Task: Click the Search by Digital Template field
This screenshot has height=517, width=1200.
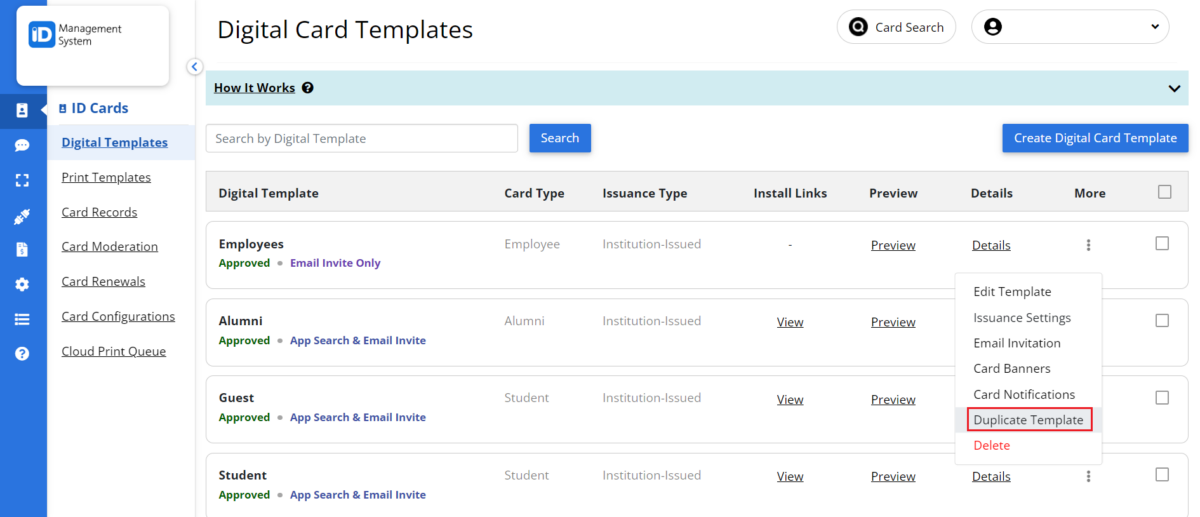Action: click(x=361, y=138)
